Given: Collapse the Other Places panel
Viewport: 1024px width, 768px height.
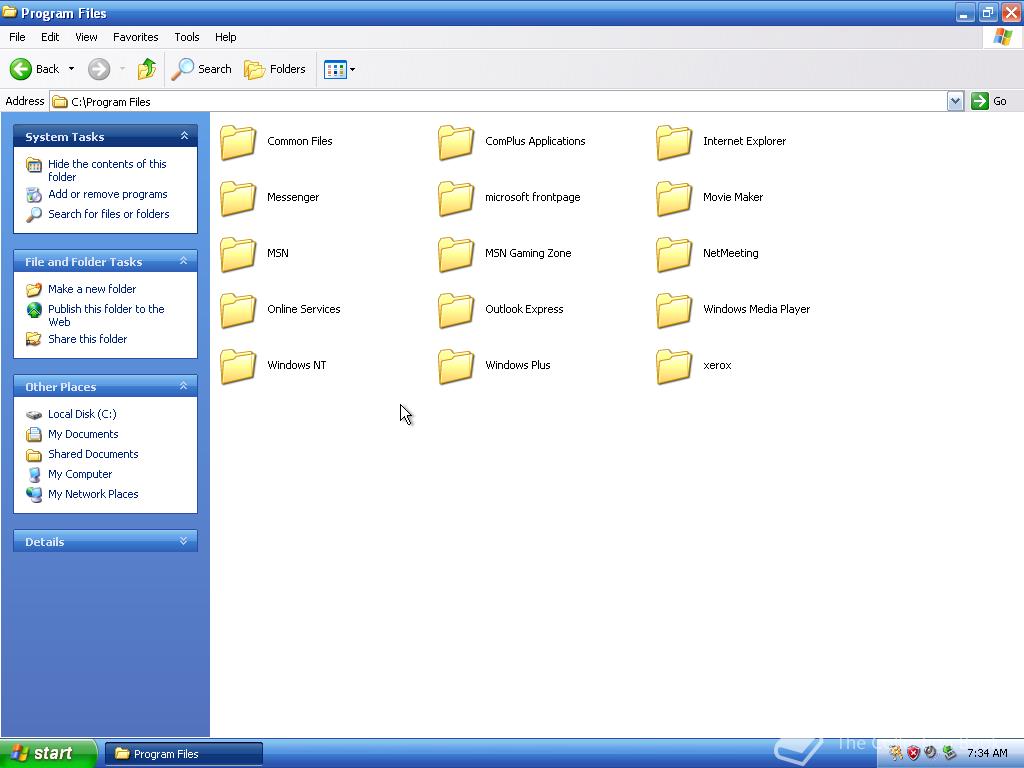Looking at the screenshot, I should 184,386.
